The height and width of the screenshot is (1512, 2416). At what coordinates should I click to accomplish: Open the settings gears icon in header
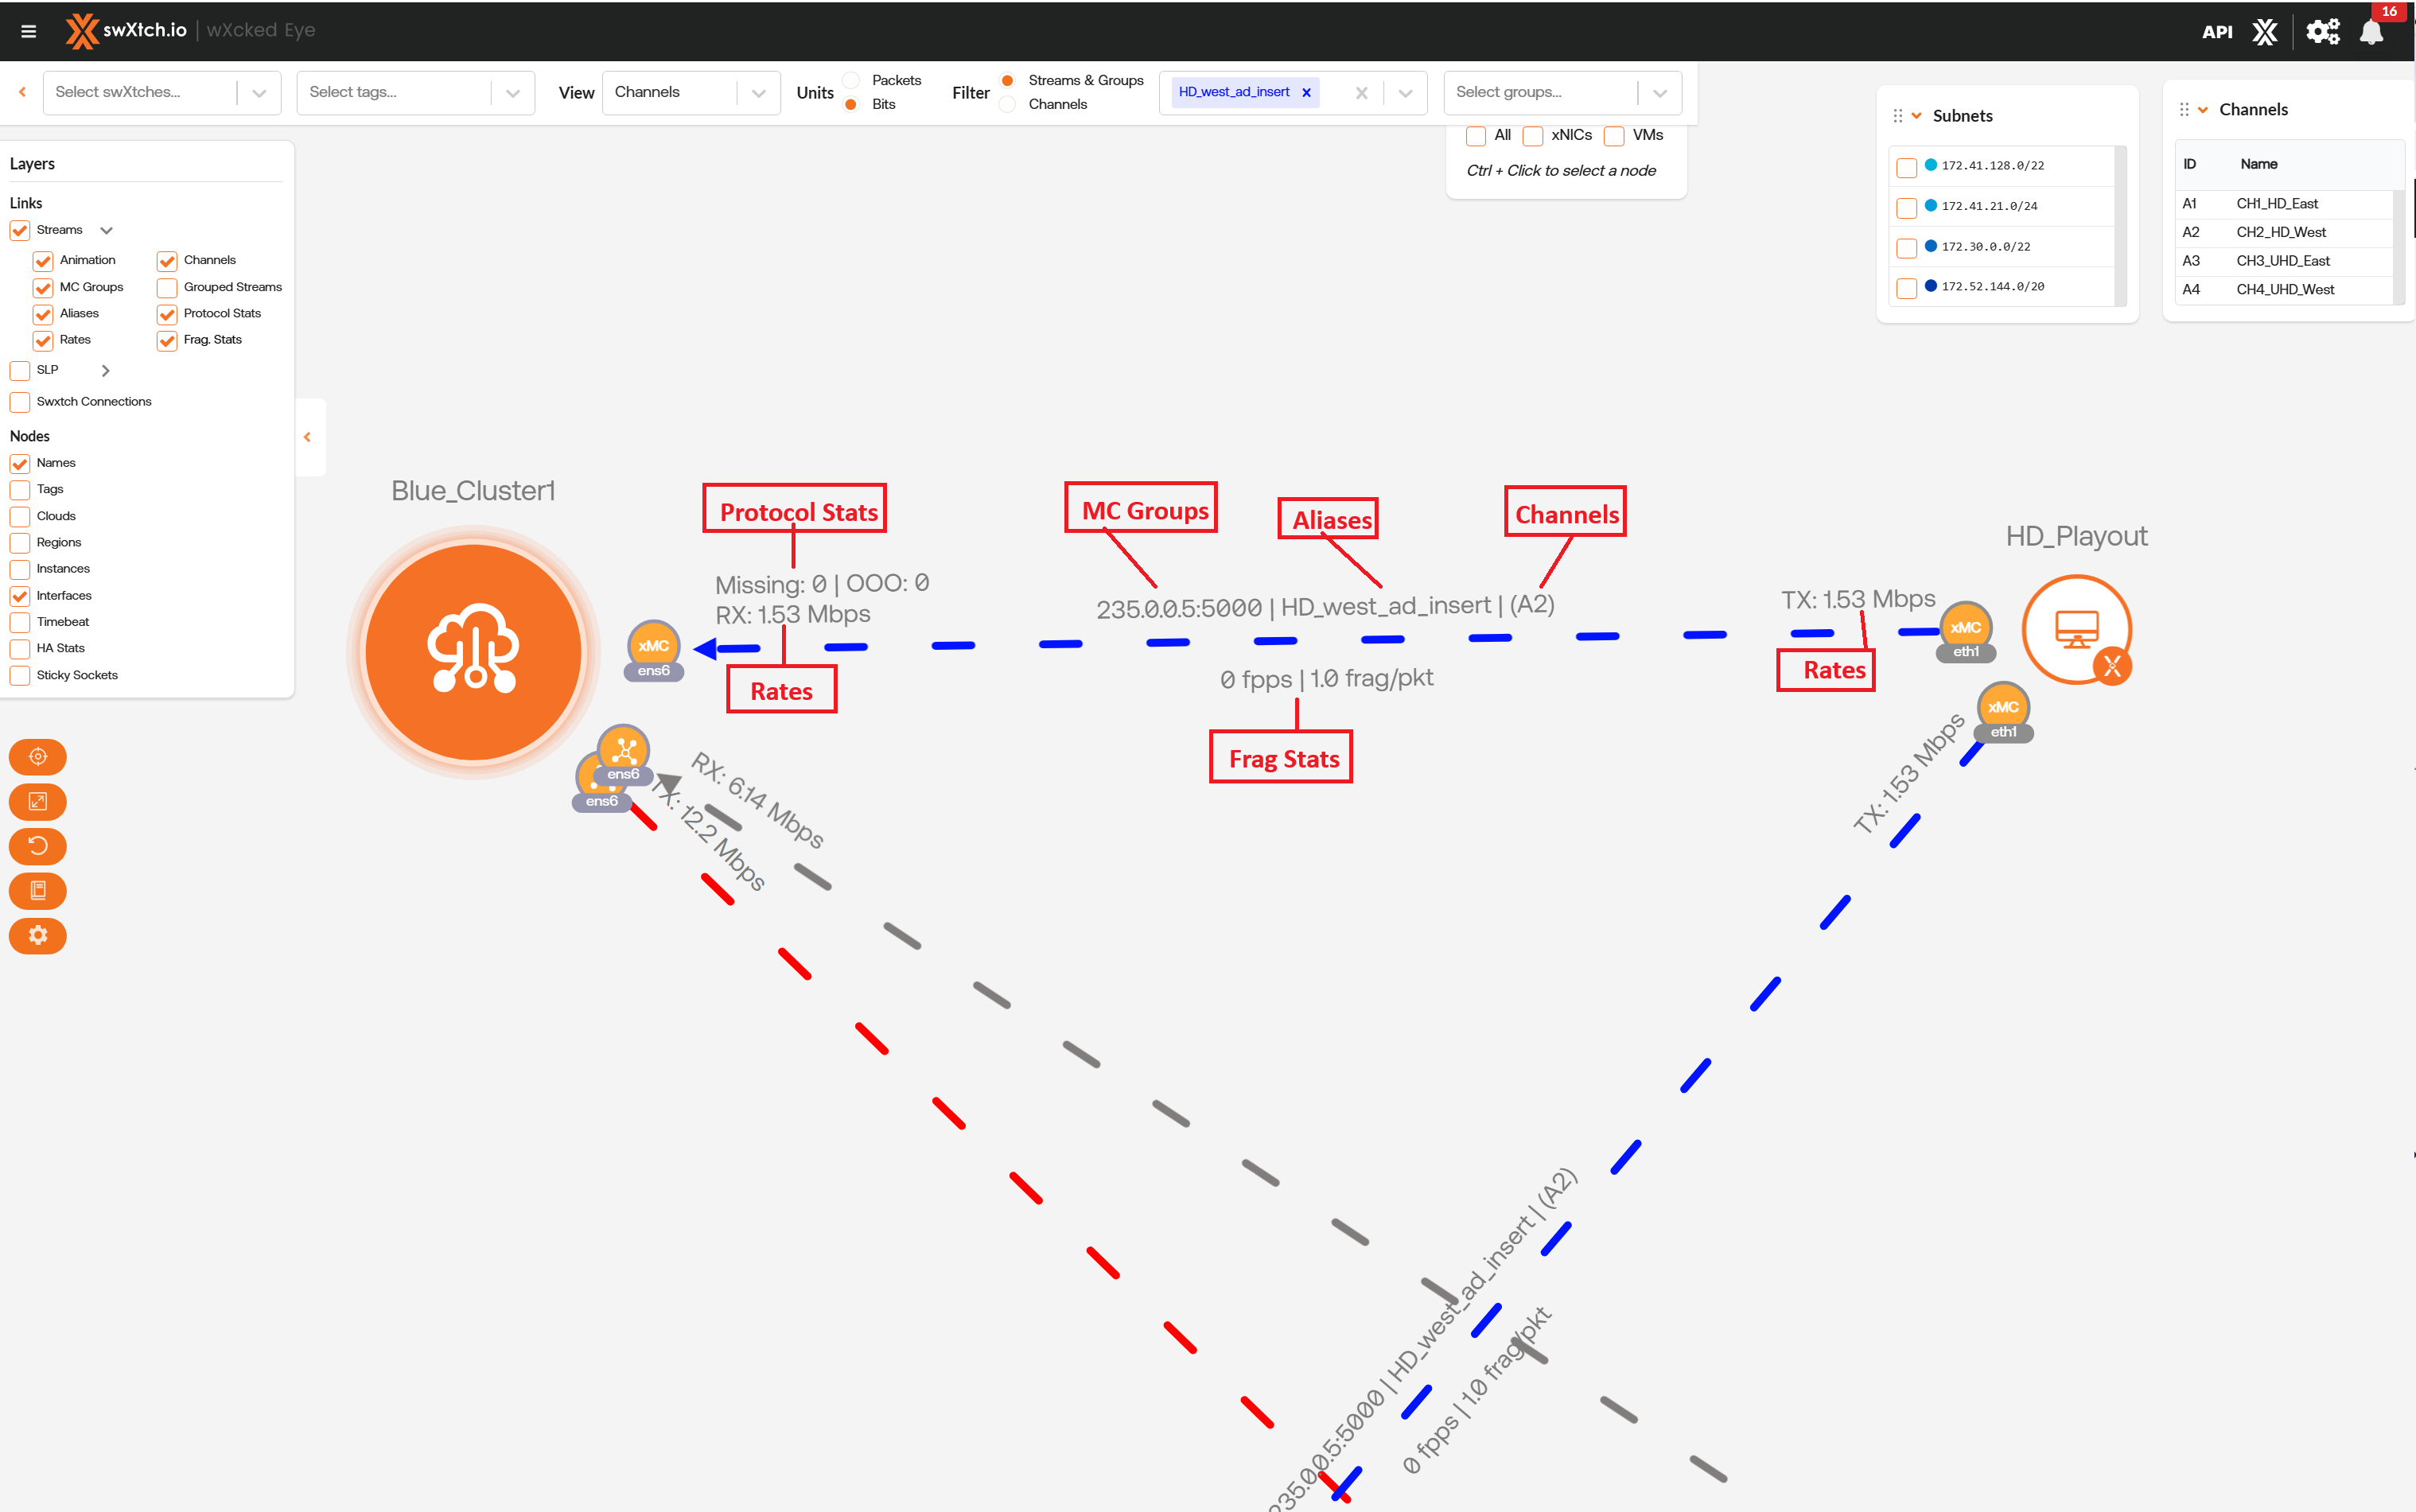click(2322, 32)
